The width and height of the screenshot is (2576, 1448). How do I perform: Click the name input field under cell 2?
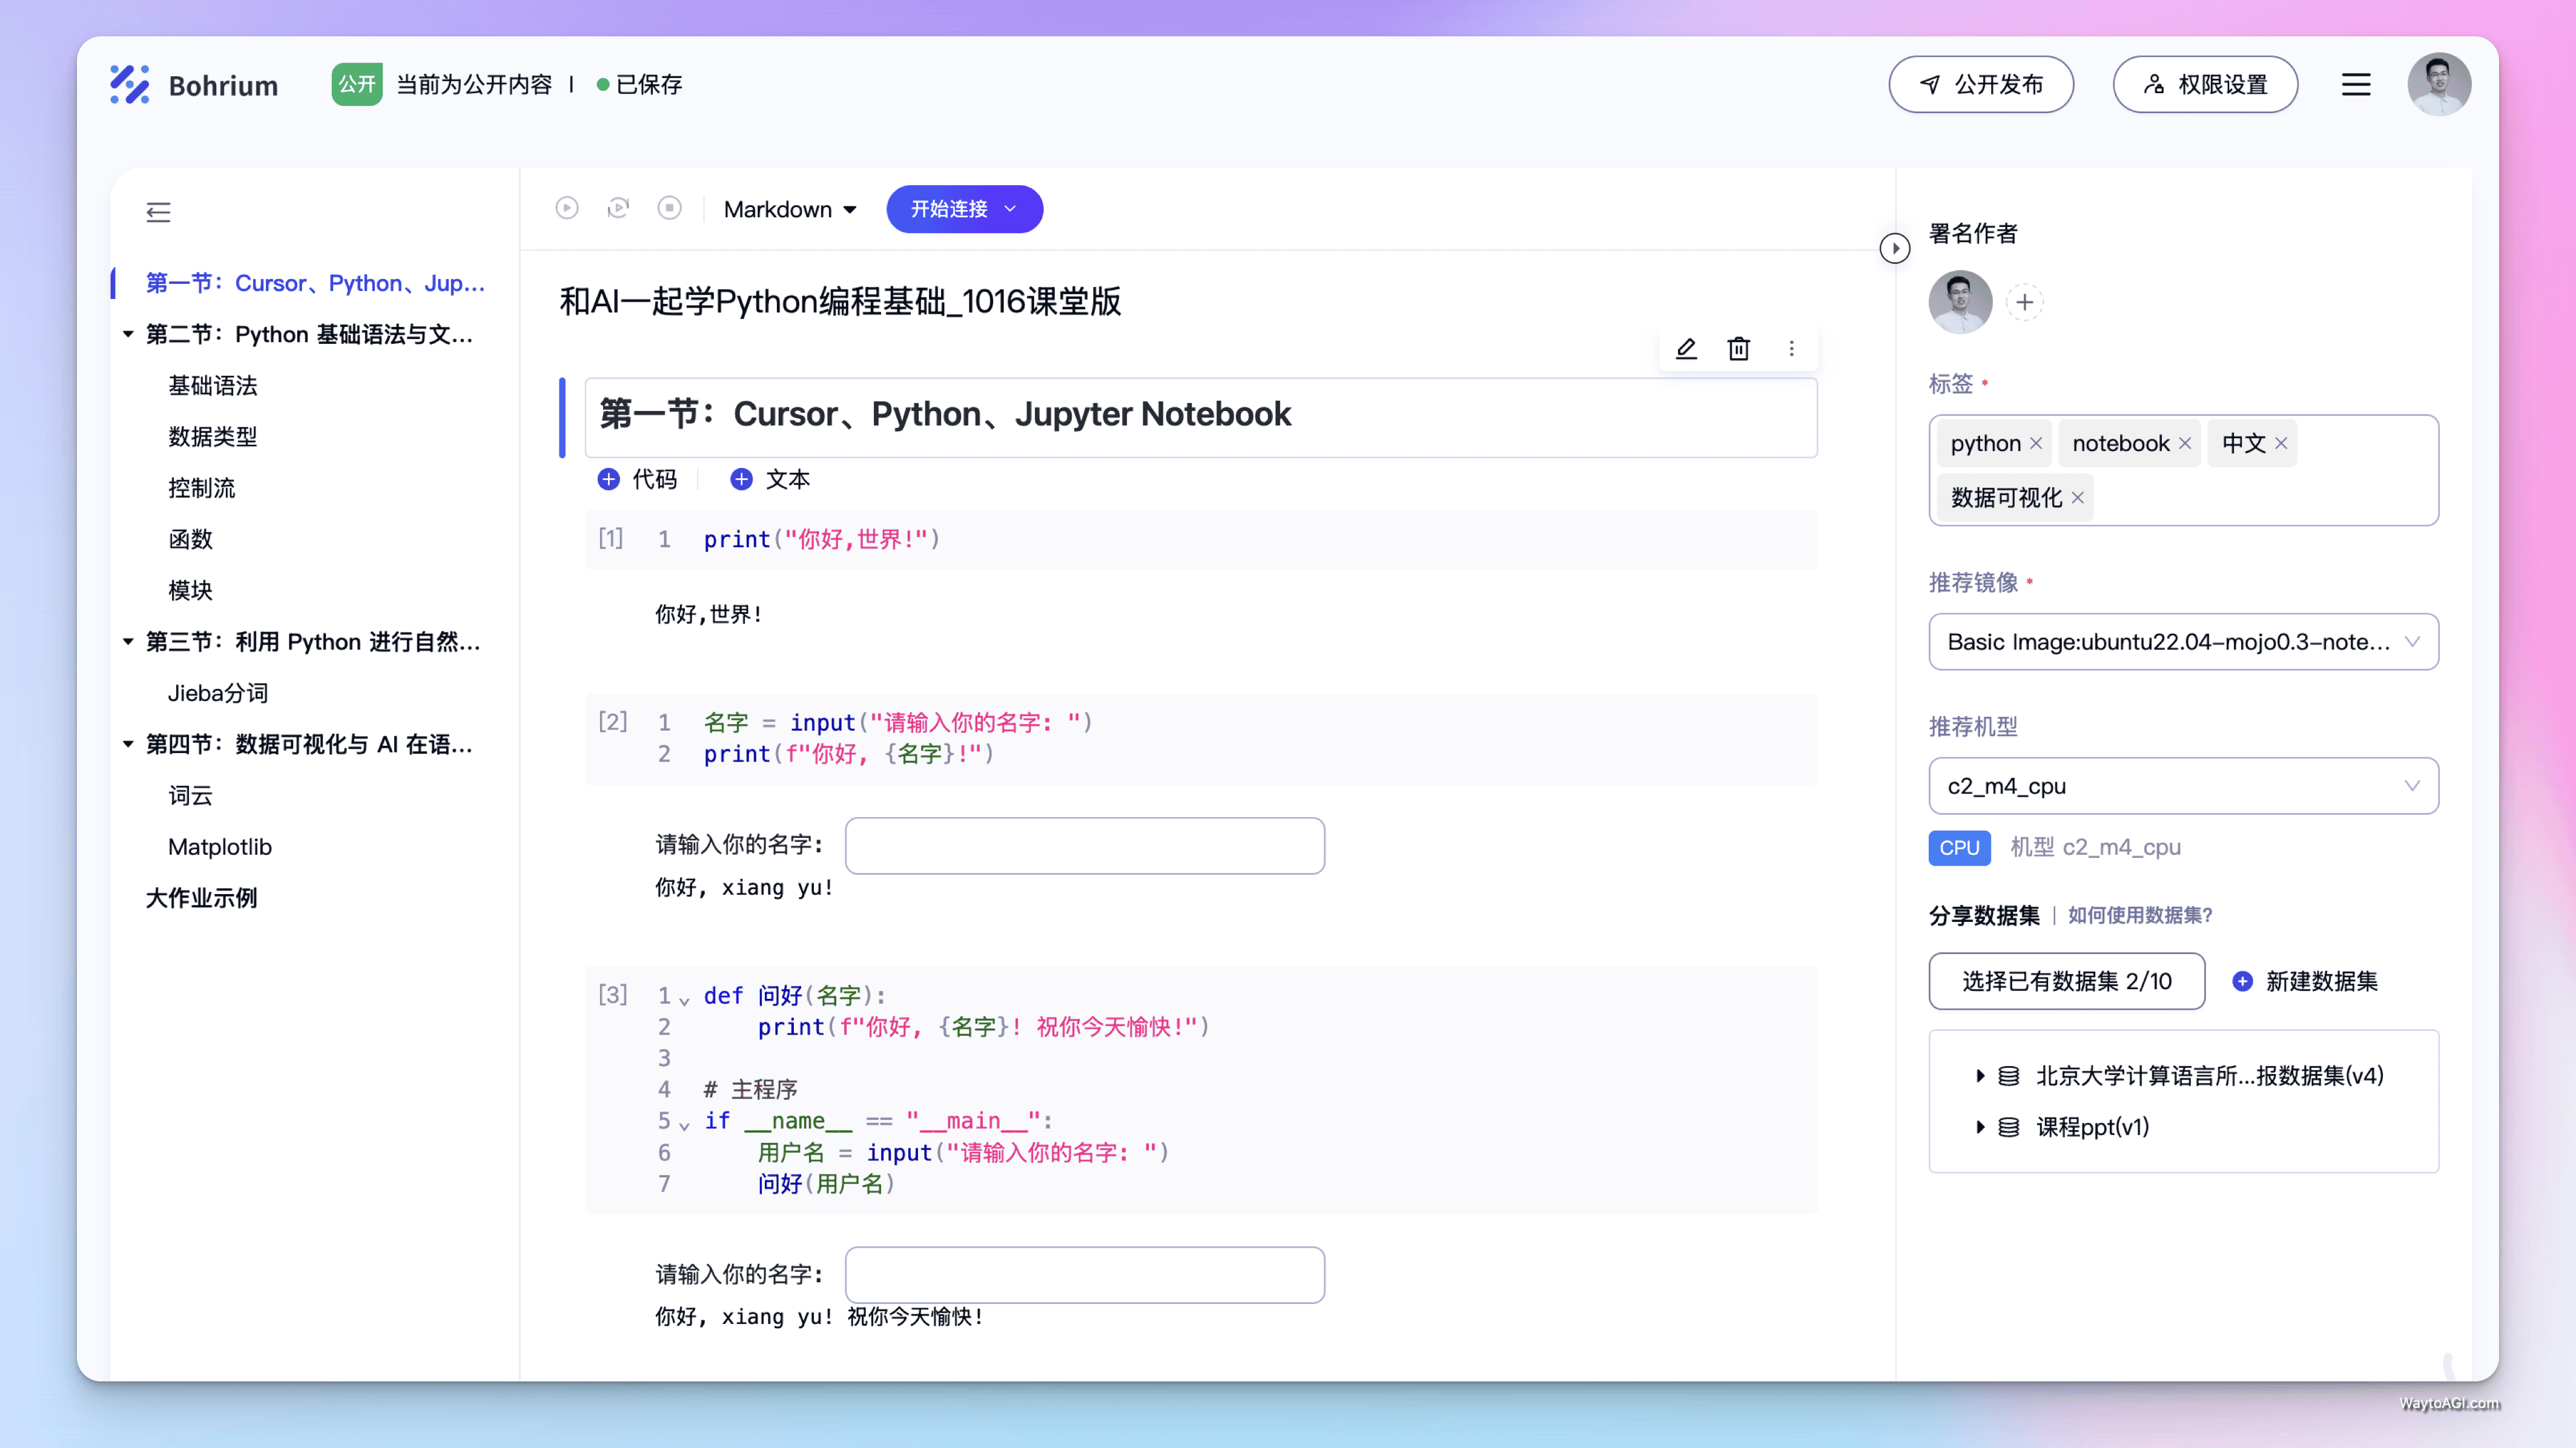coord(1084,845)
